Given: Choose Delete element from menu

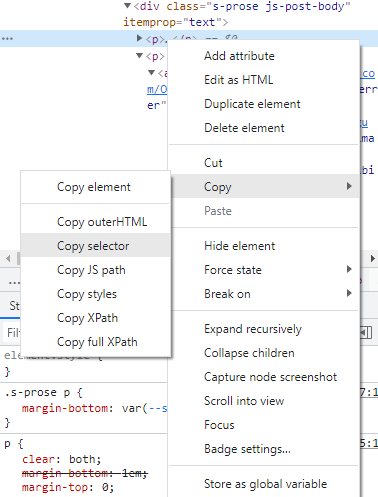Looking at the screenshot, I should (x=244, y=128).
